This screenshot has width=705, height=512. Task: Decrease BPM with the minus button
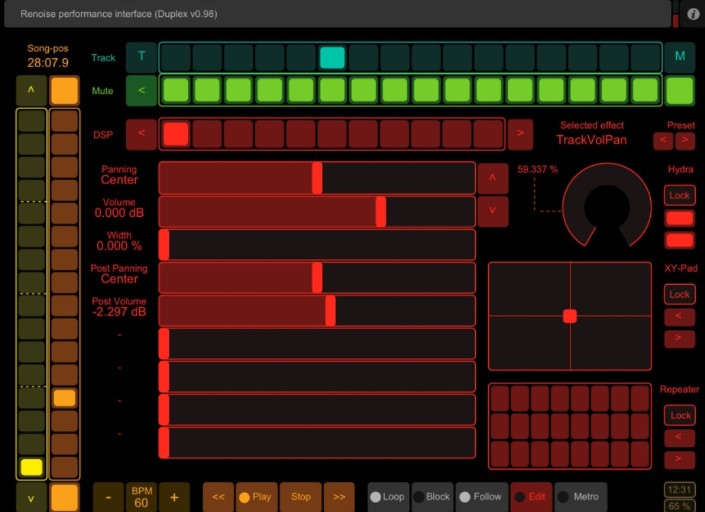tap(108, 497)
